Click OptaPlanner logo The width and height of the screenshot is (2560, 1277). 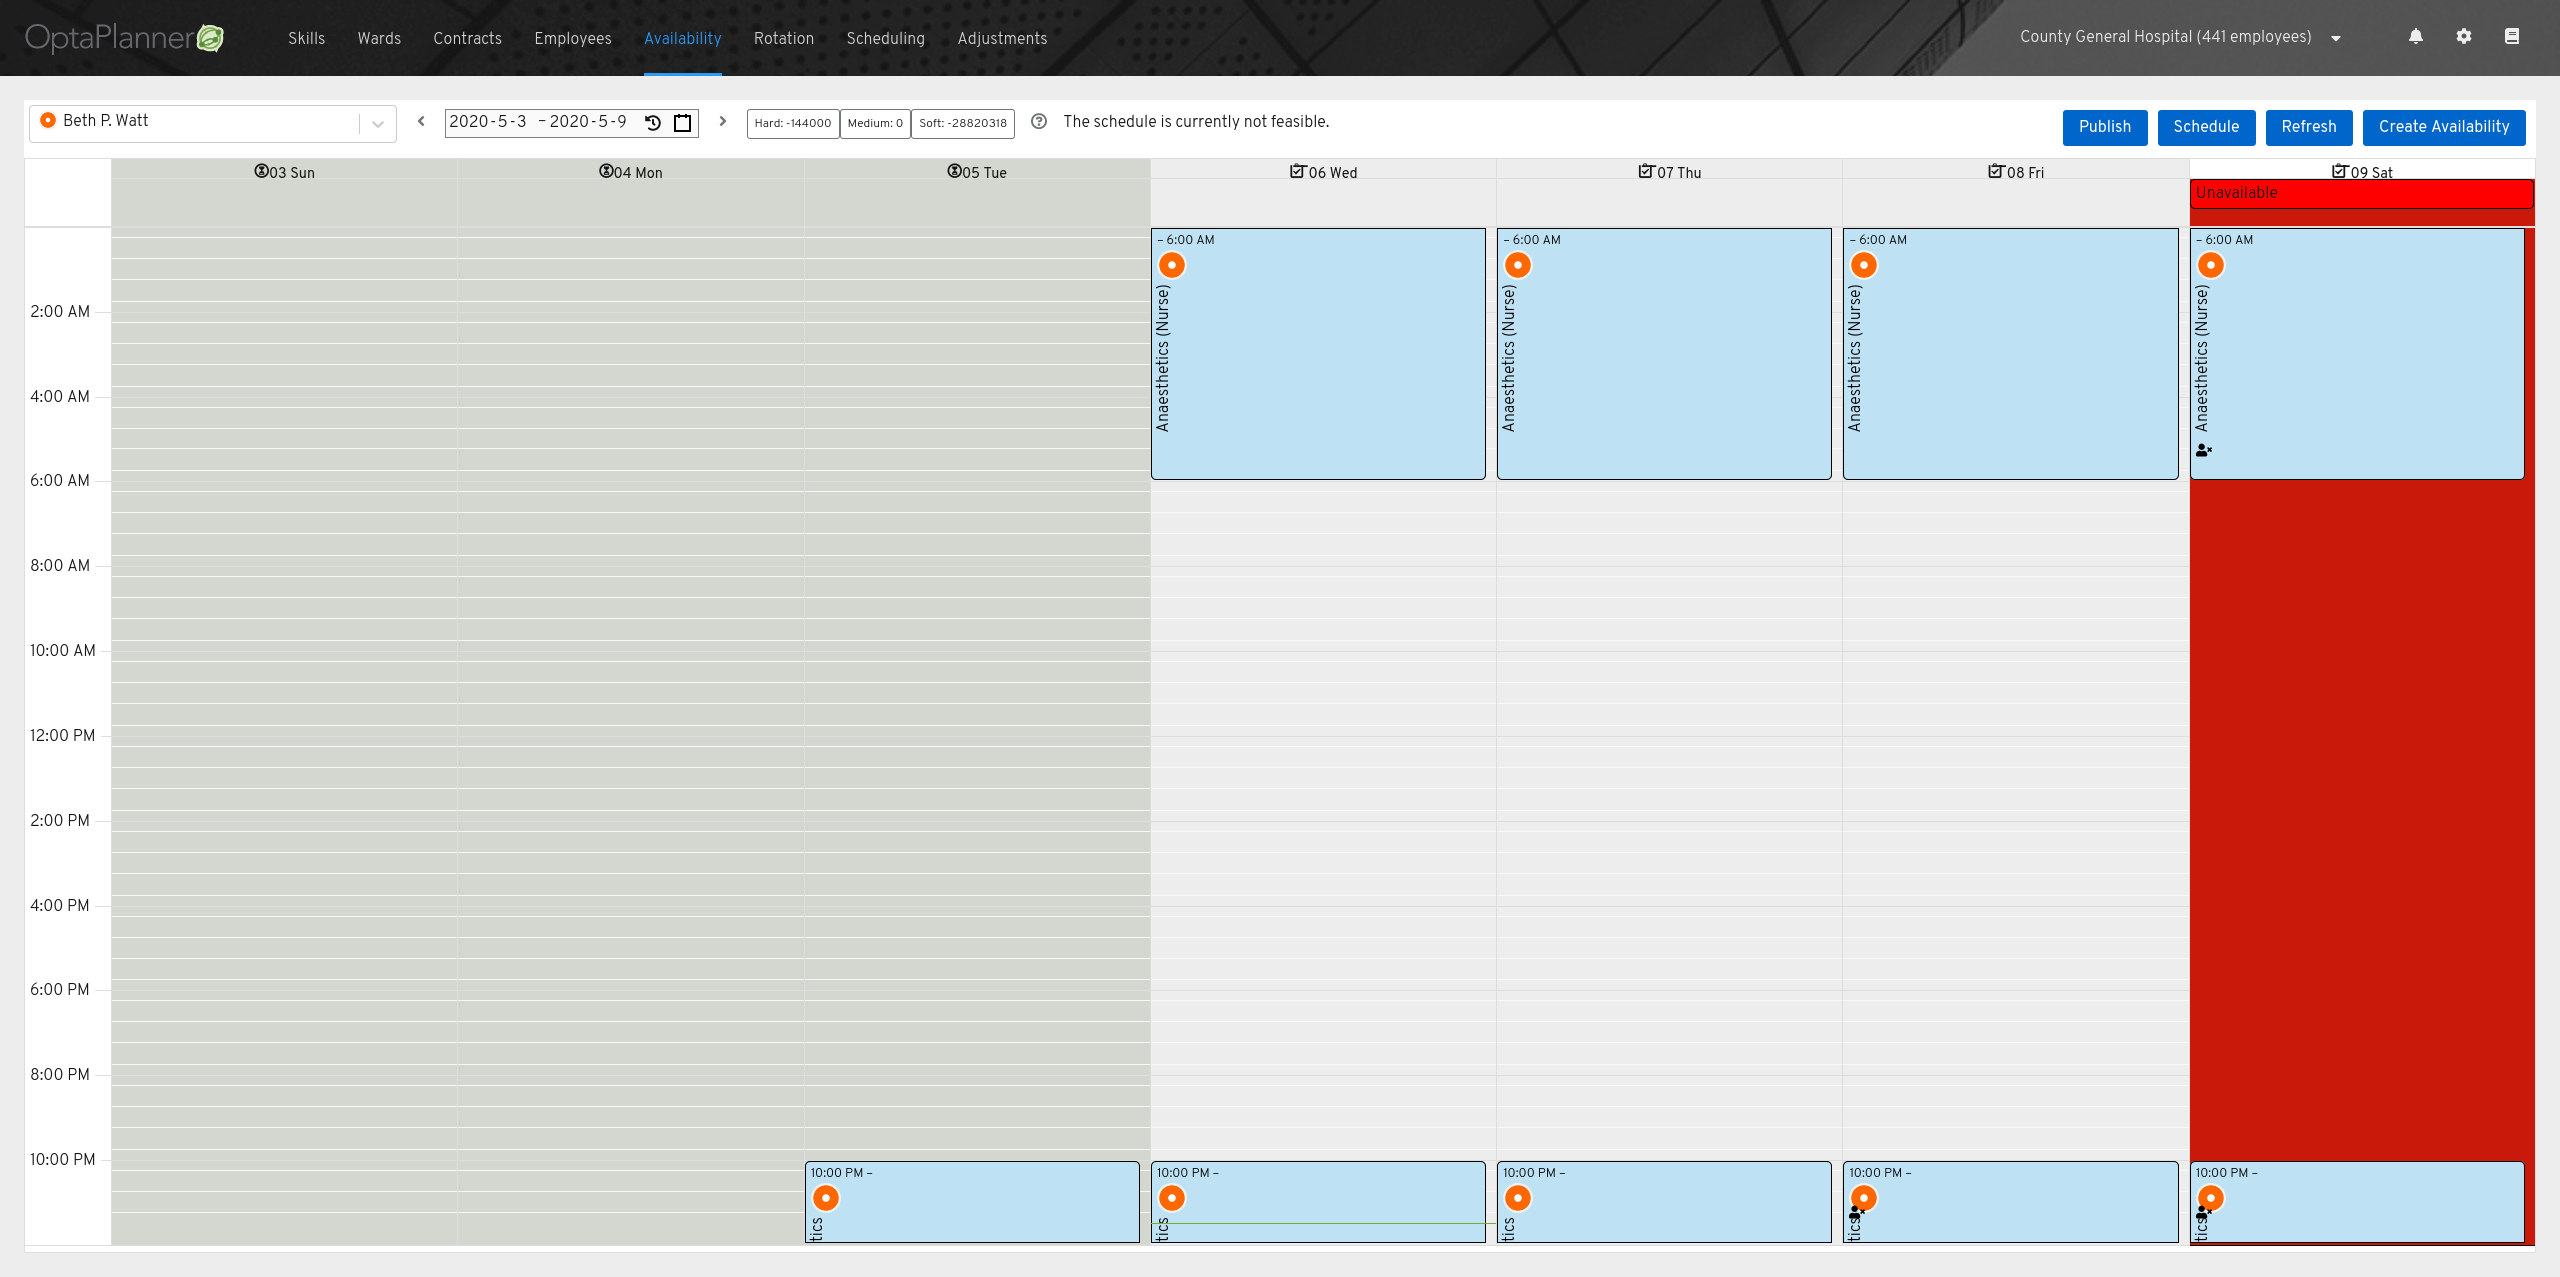click(x=124, y=38)
